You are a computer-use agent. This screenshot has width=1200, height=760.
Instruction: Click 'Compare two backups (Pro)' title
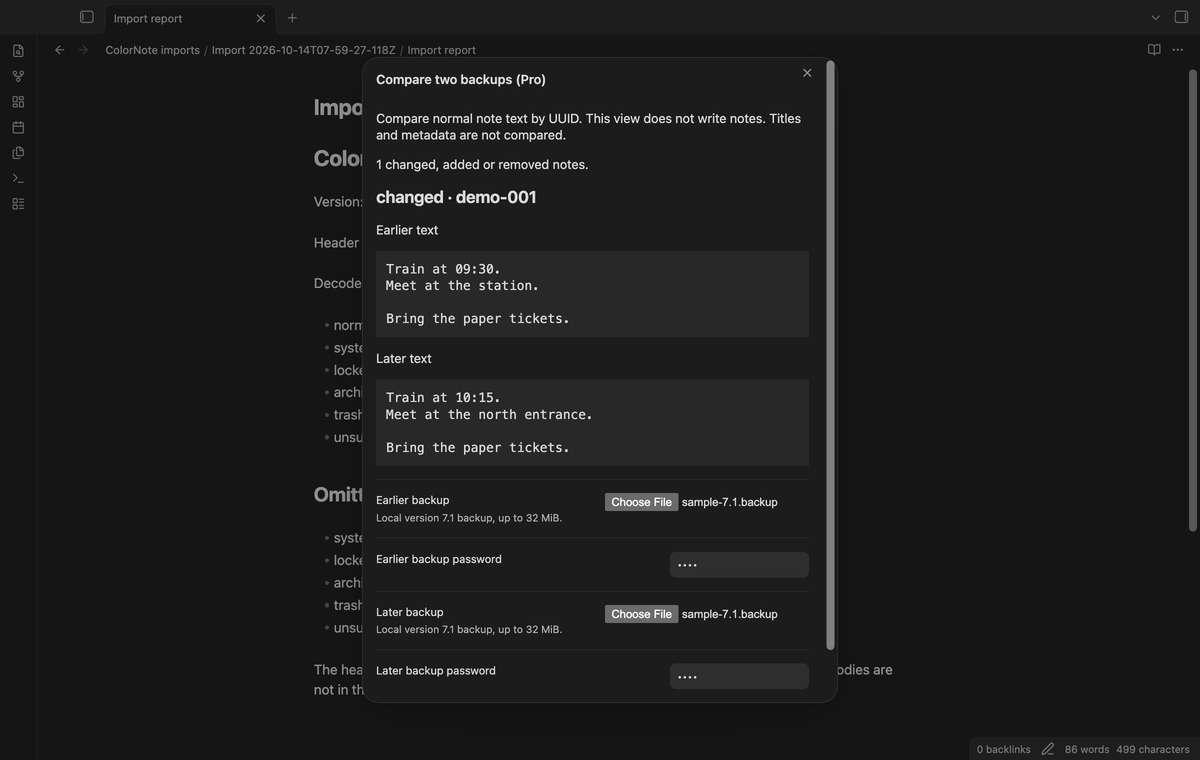point(461,80)
